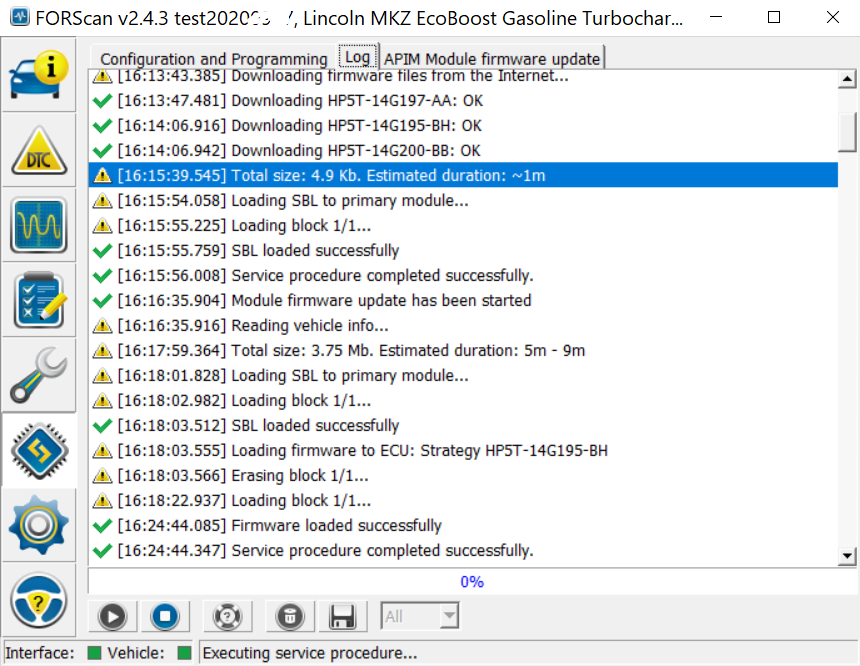Select the Log tab
Screen dimensions: 860x666
[357, 56]
